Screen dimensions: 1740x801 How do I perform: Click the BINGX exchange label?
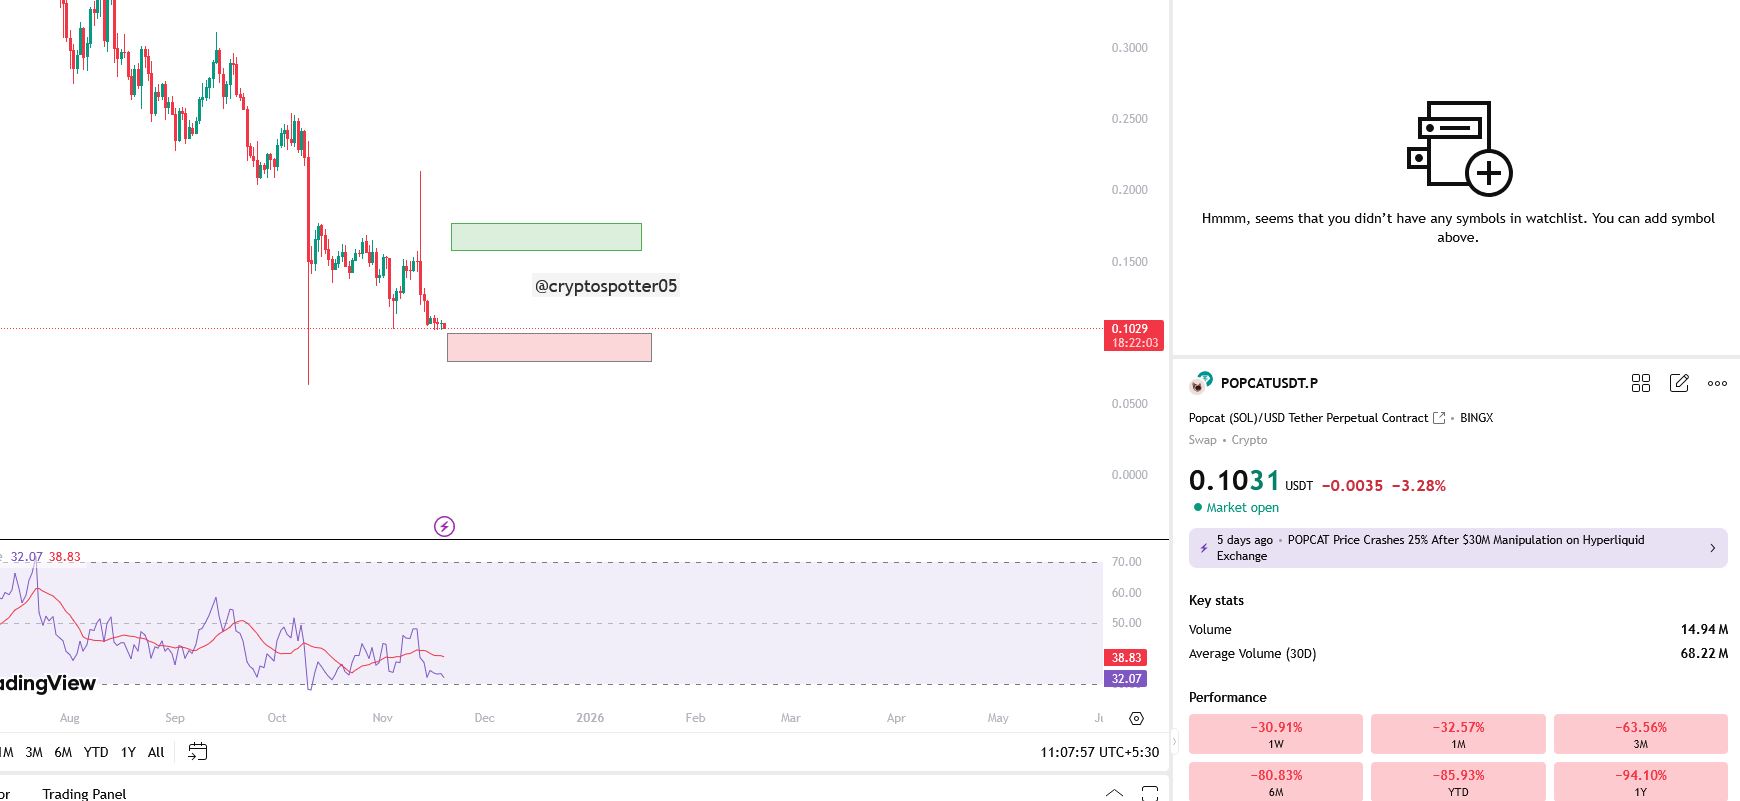[1476, 418]
